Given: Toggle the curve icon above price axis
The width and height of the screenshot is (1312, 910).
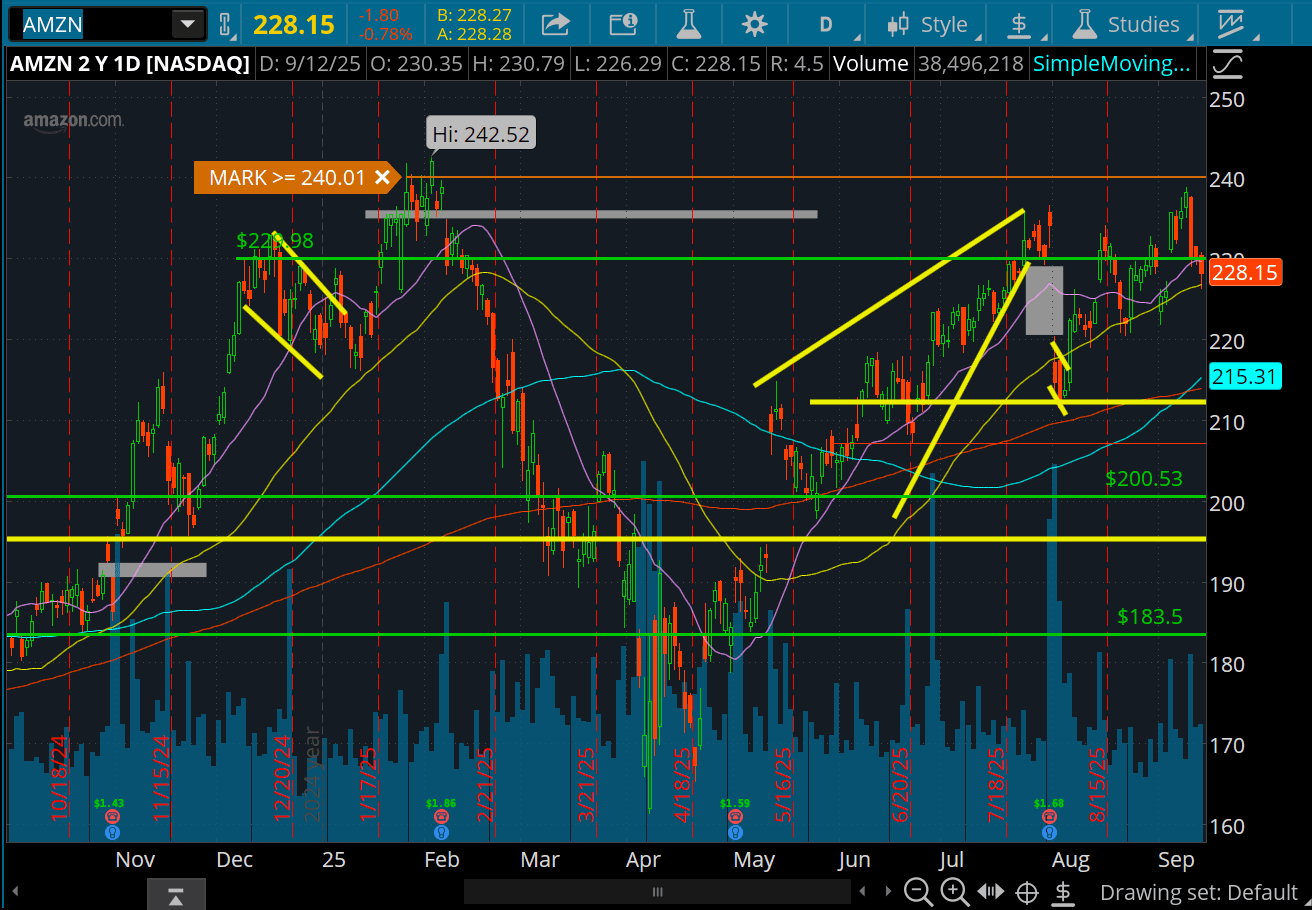Looking at the screenshot, I should [x=1226, y=65].
